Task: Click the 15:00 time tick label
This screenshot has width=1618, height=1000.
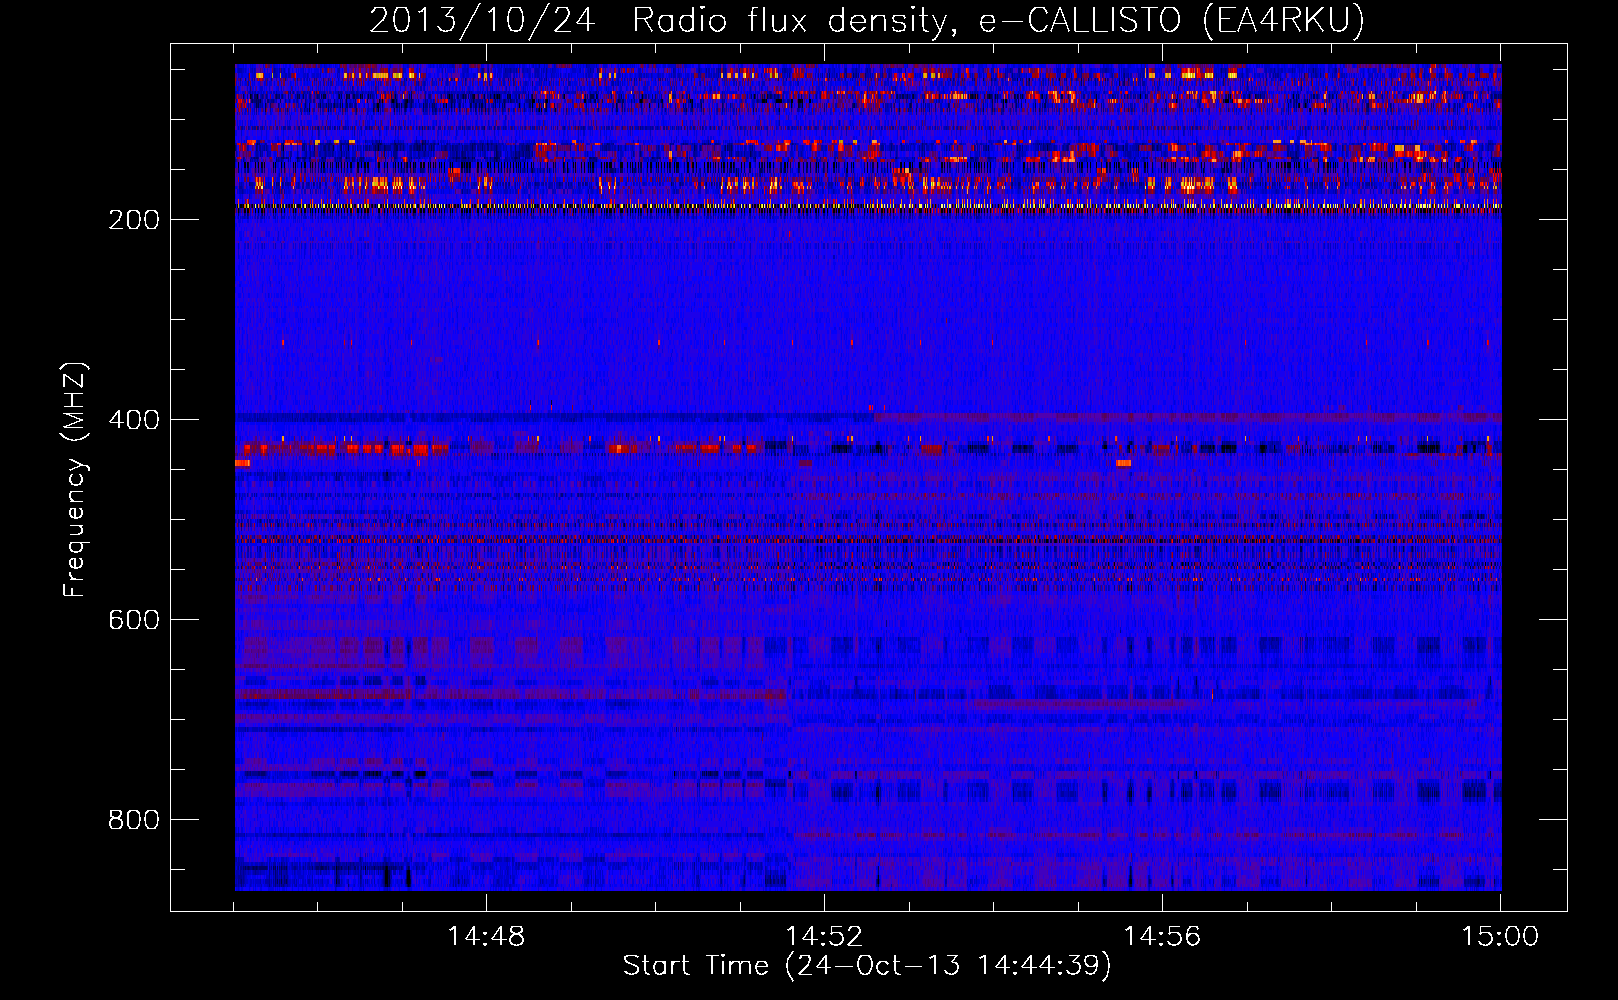Action: coord(1500,937)
